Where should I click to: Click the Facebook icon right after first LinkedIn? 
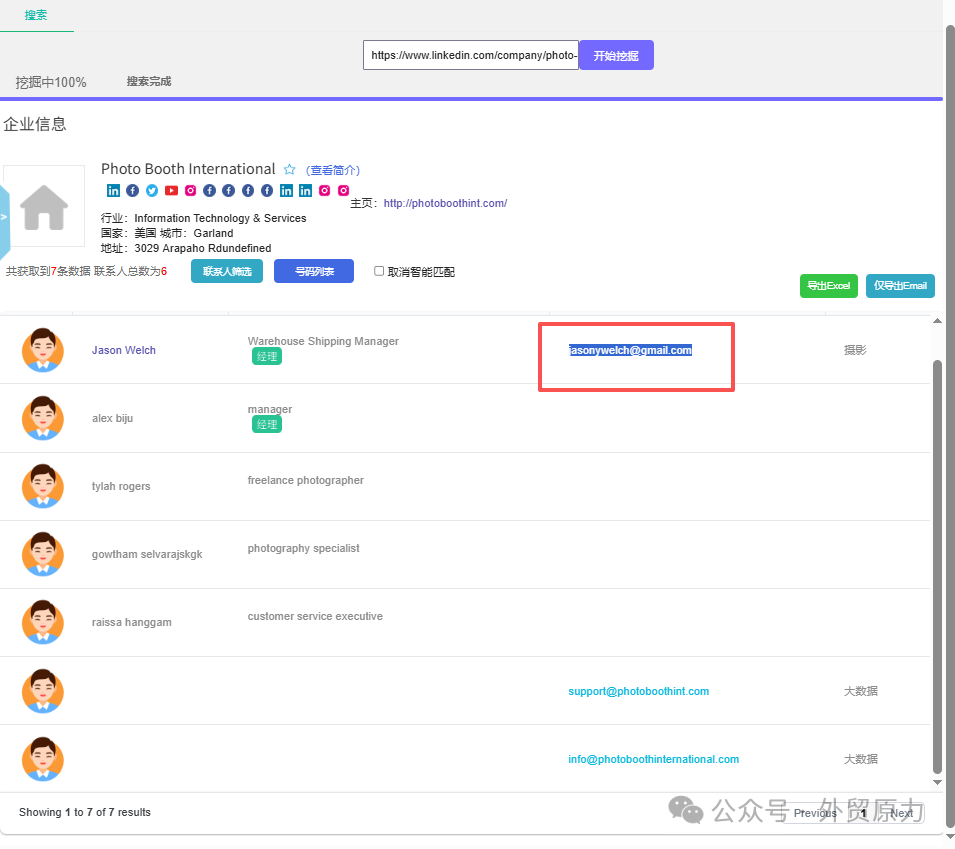click(132, 191)
